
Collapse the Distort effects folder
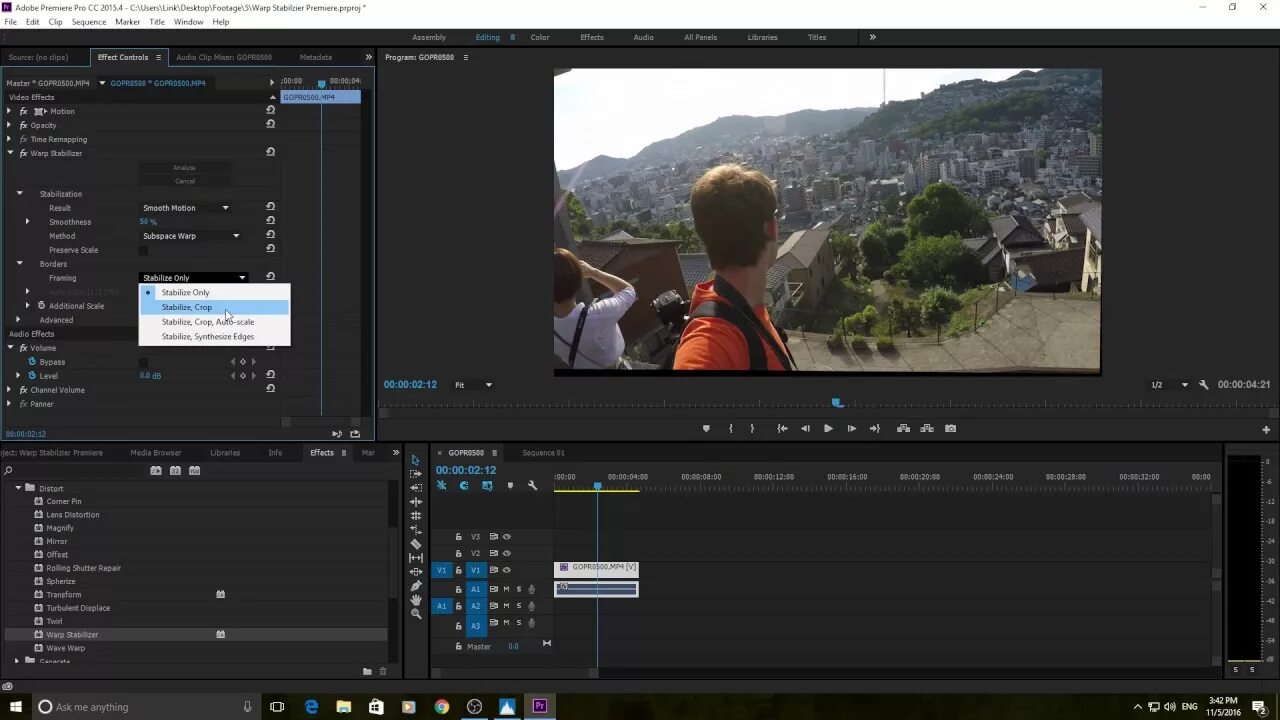pos(18,488)
